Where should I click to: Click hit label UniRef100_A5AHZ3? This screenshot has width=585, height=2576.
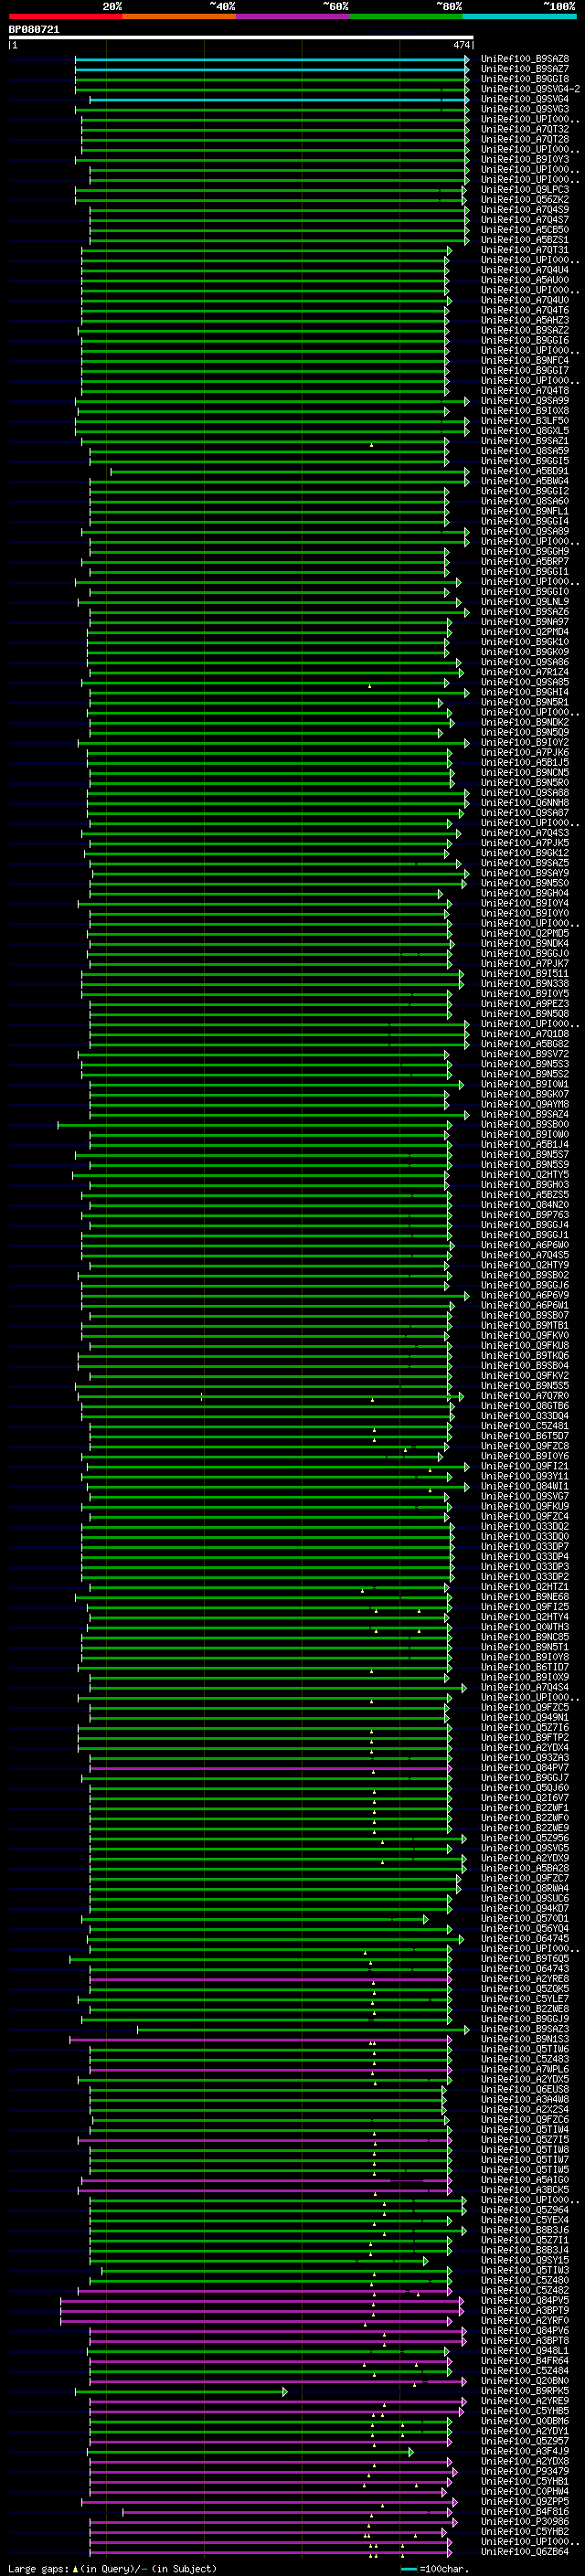(x=525, y=320)
